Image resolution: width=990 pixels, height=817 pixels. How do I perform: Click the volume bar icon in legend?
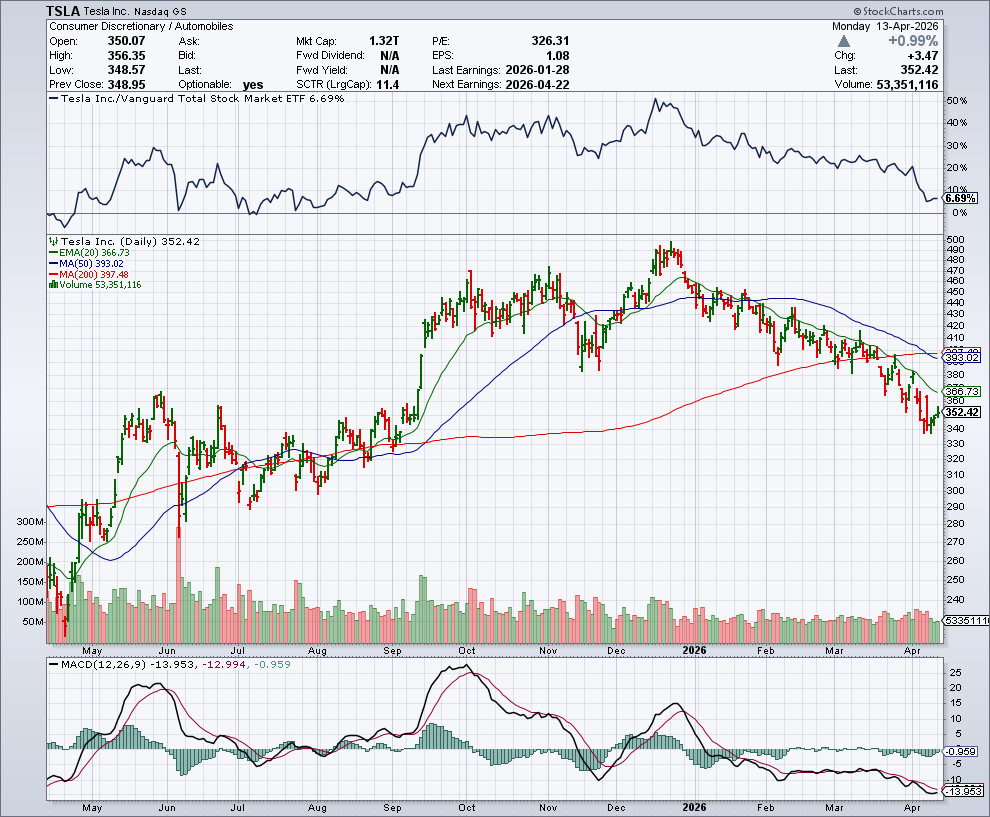(x=54, y=285)
